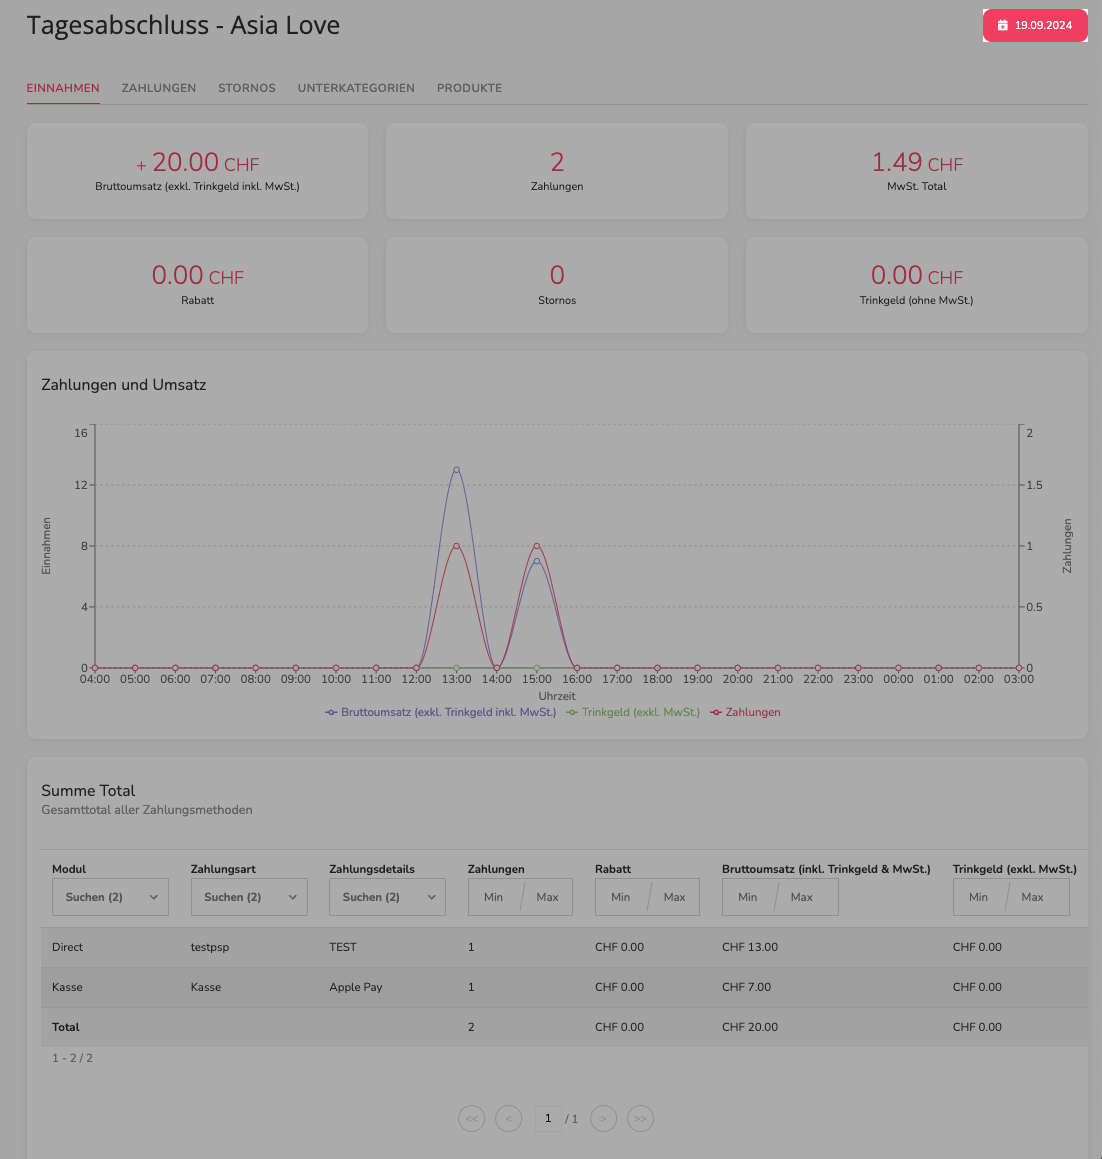1102x1159 pixels.
Task: Open the Produkte tab
Action: click(469, 88)
